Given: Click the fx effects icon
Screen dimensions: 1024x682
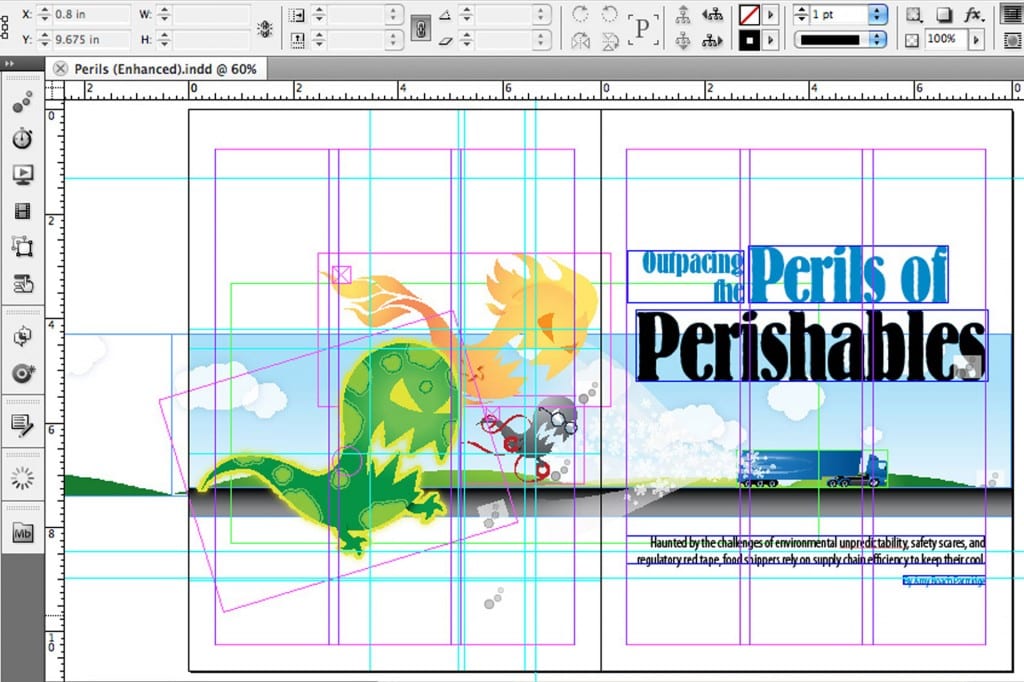Looking at the screenshot, I should point(973,15).
